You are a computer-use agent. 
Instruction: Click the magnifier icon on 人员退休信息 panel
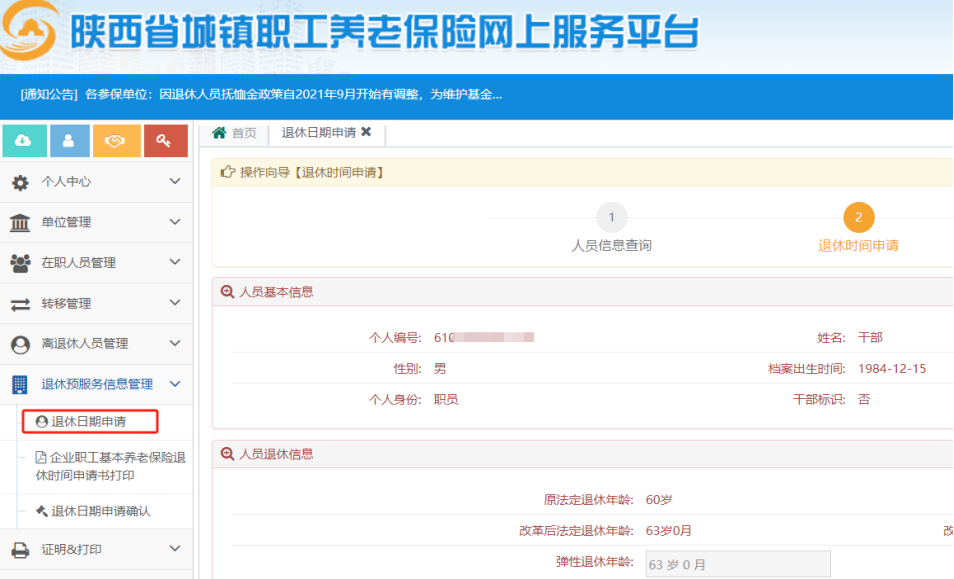point(223,455)
